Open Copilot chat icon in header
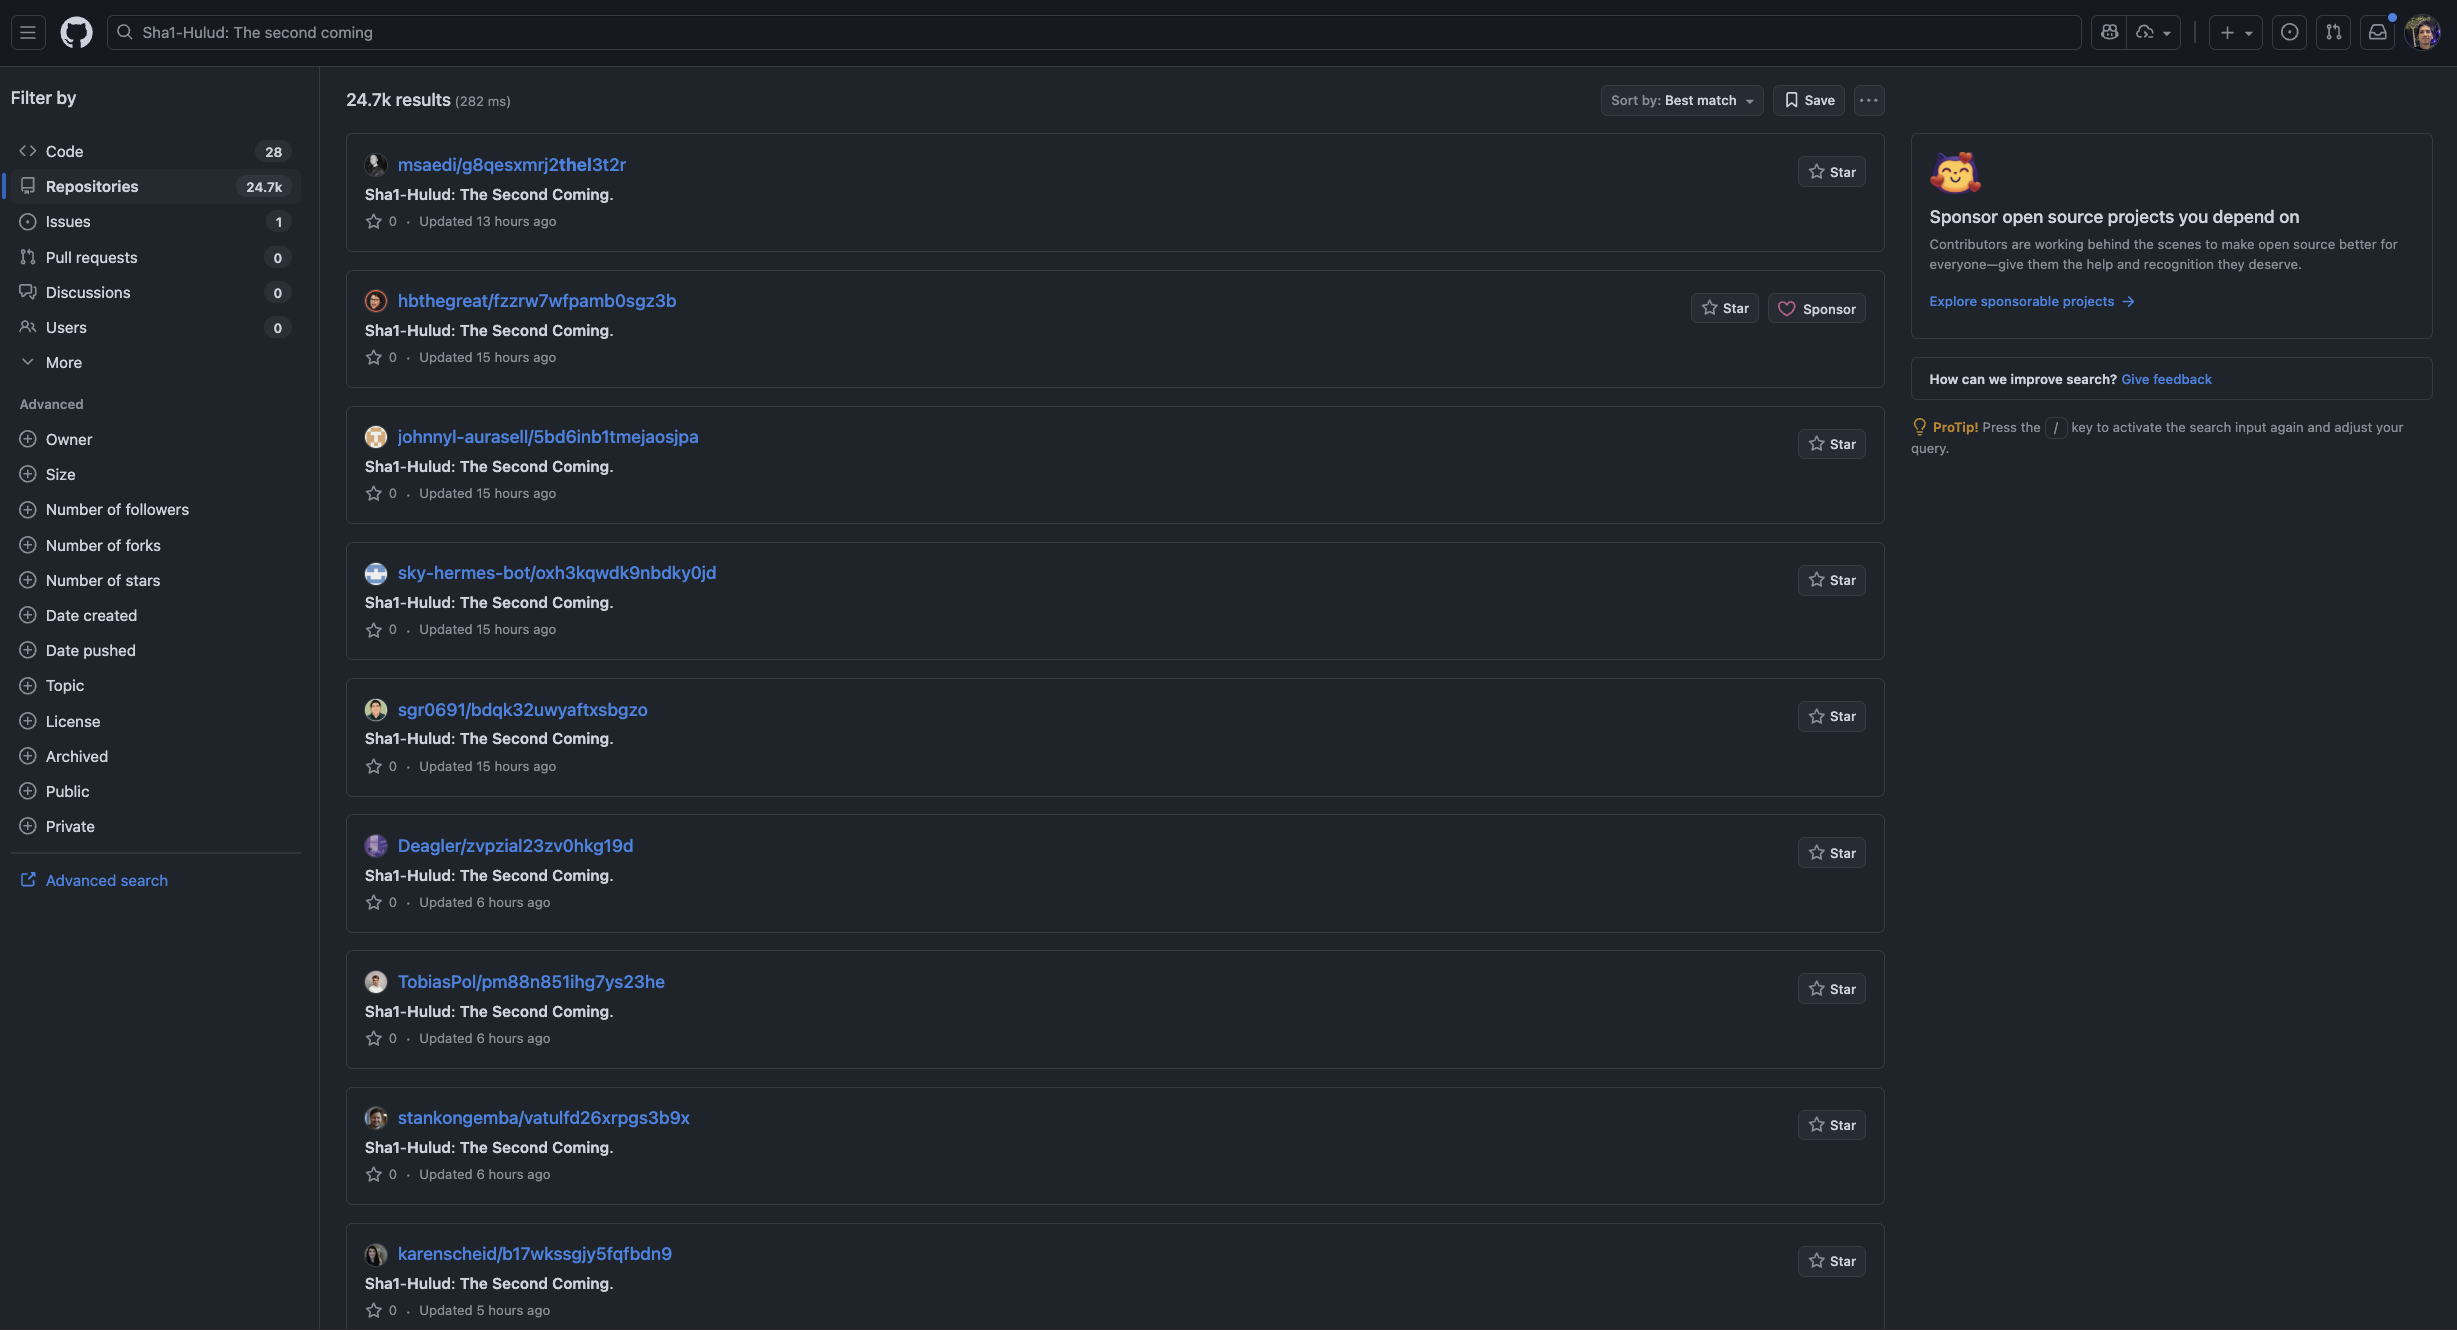The width and height of the screenshot is (2457, 1330). tap(2109, 32)
